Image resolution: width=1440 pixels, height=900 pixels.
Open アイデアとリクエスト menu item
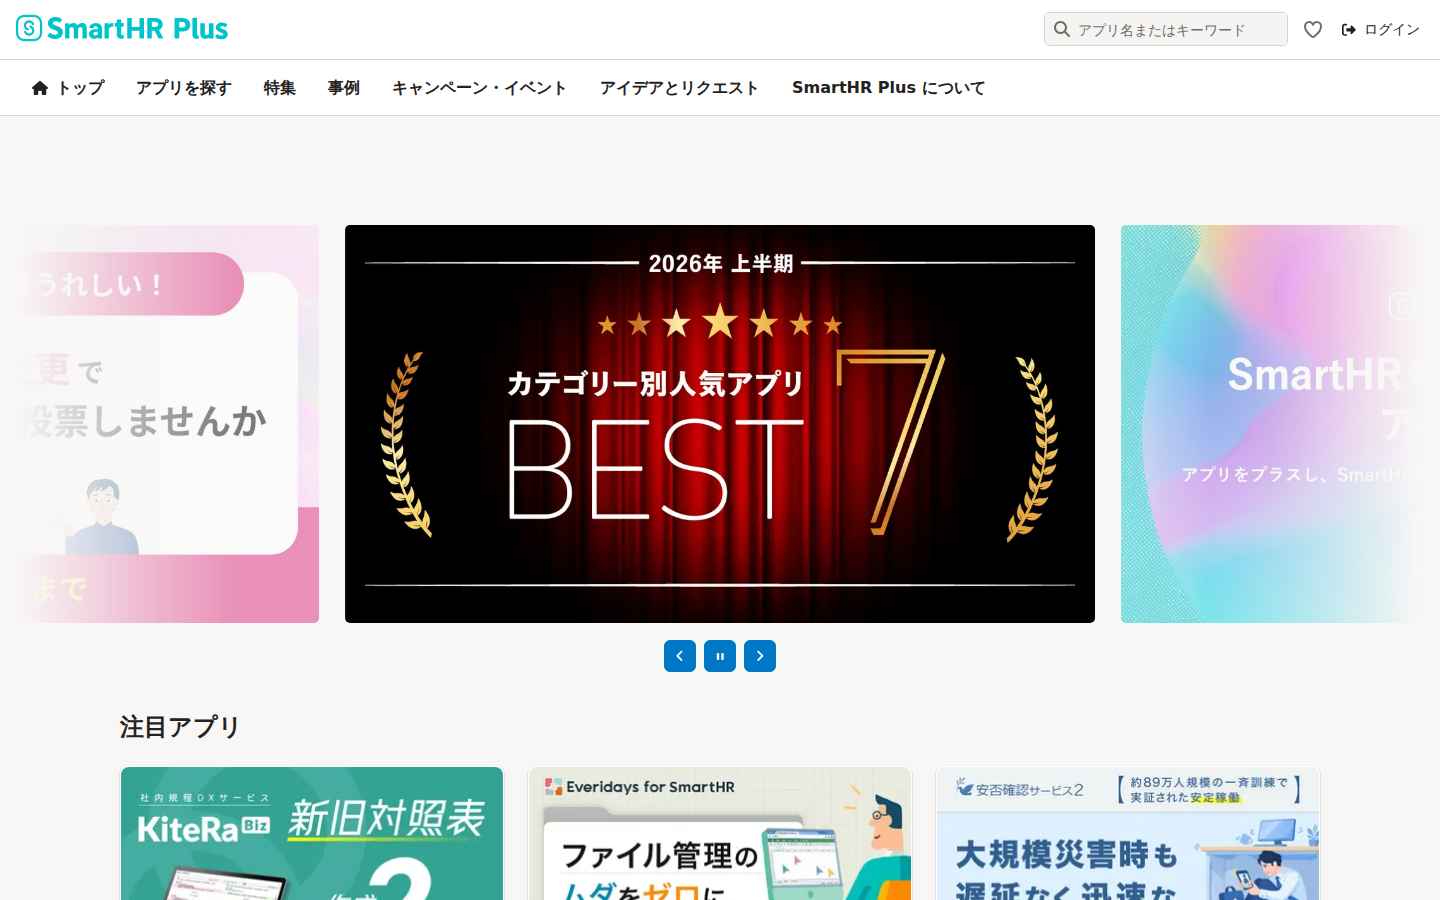coord(680,88)
